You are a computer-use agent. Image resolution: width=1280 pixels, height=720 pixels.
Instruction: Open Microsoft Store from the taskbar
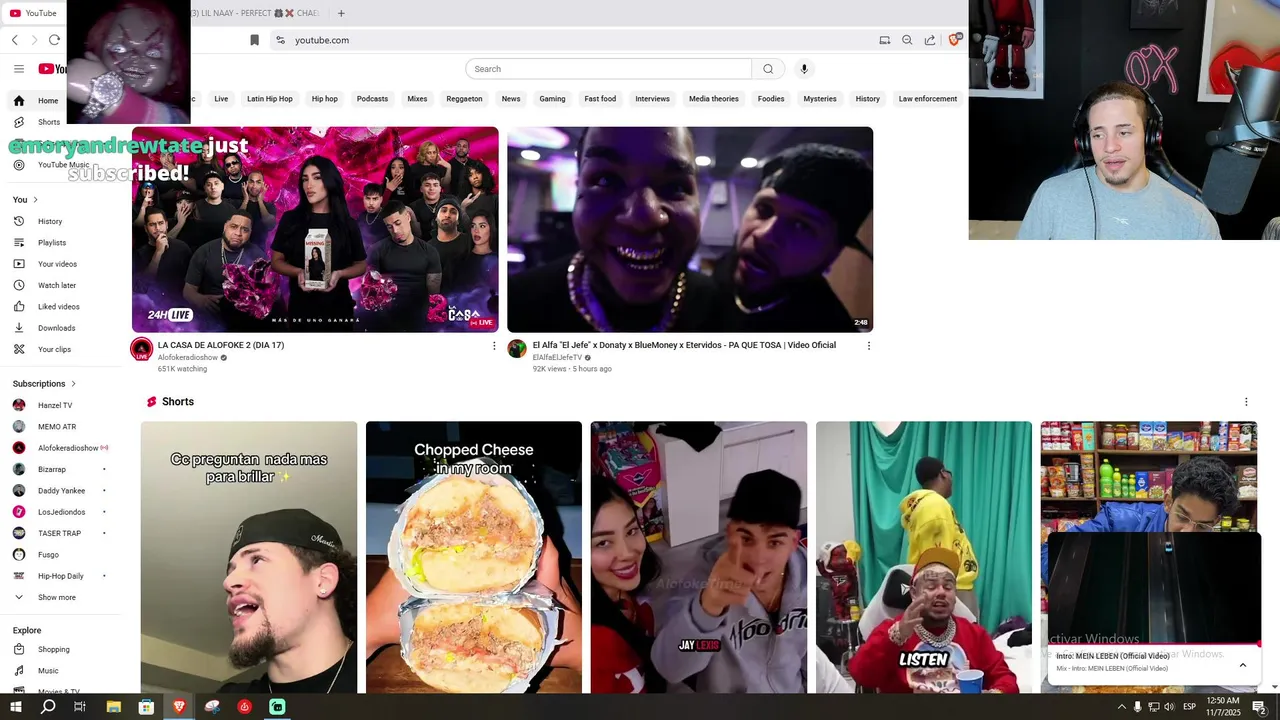tap(146, 707)
